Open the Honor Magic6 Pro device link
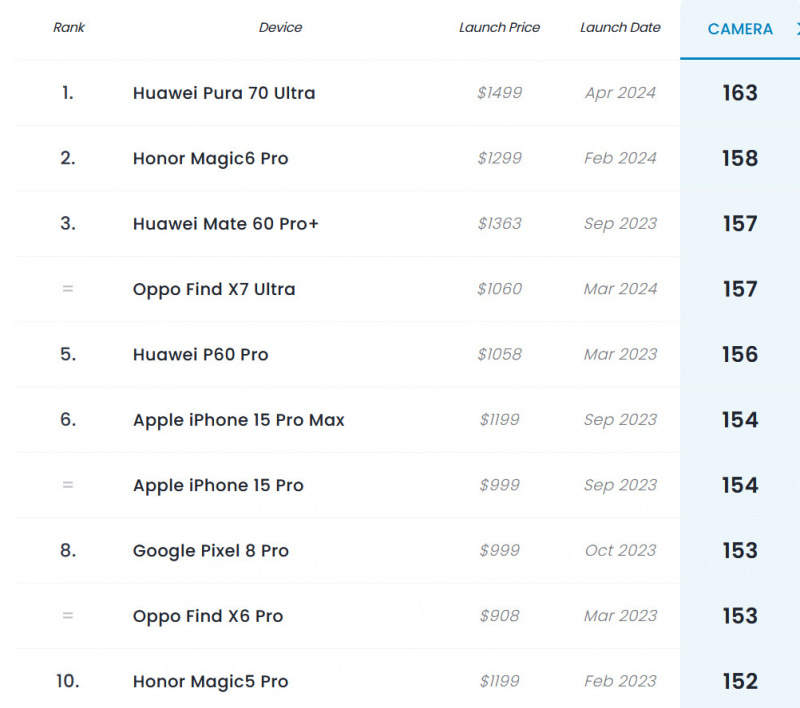Image resolution: width=800 pixels, height=708 pixels. tap(210, 158)
